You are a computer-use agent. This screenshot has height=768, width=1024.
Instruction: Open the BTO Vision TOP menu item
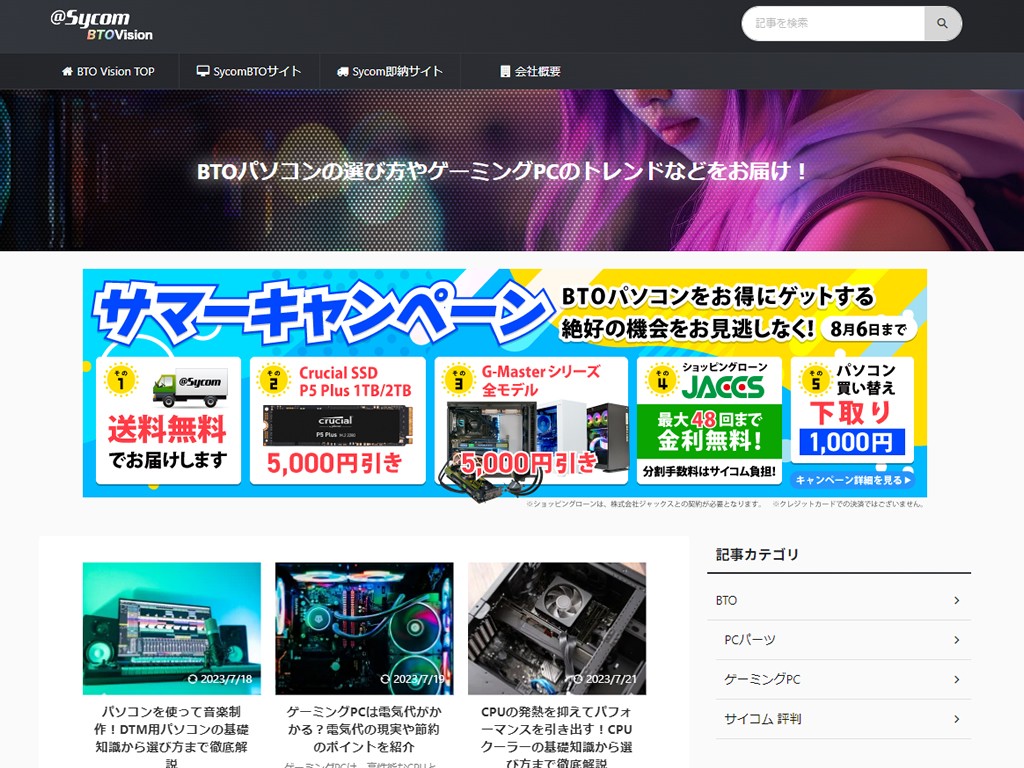[x=108, y=71]
